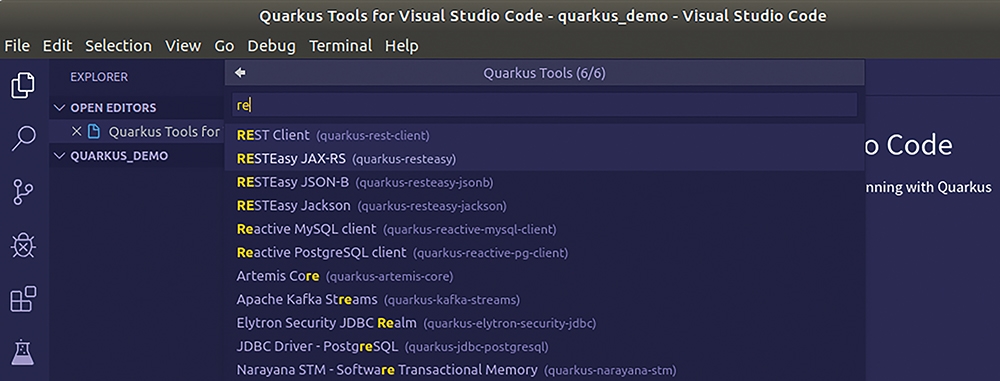Screen dimensions: 1000x381
Task: Open the Explorer view icon
Action: (x=23, y=85)
